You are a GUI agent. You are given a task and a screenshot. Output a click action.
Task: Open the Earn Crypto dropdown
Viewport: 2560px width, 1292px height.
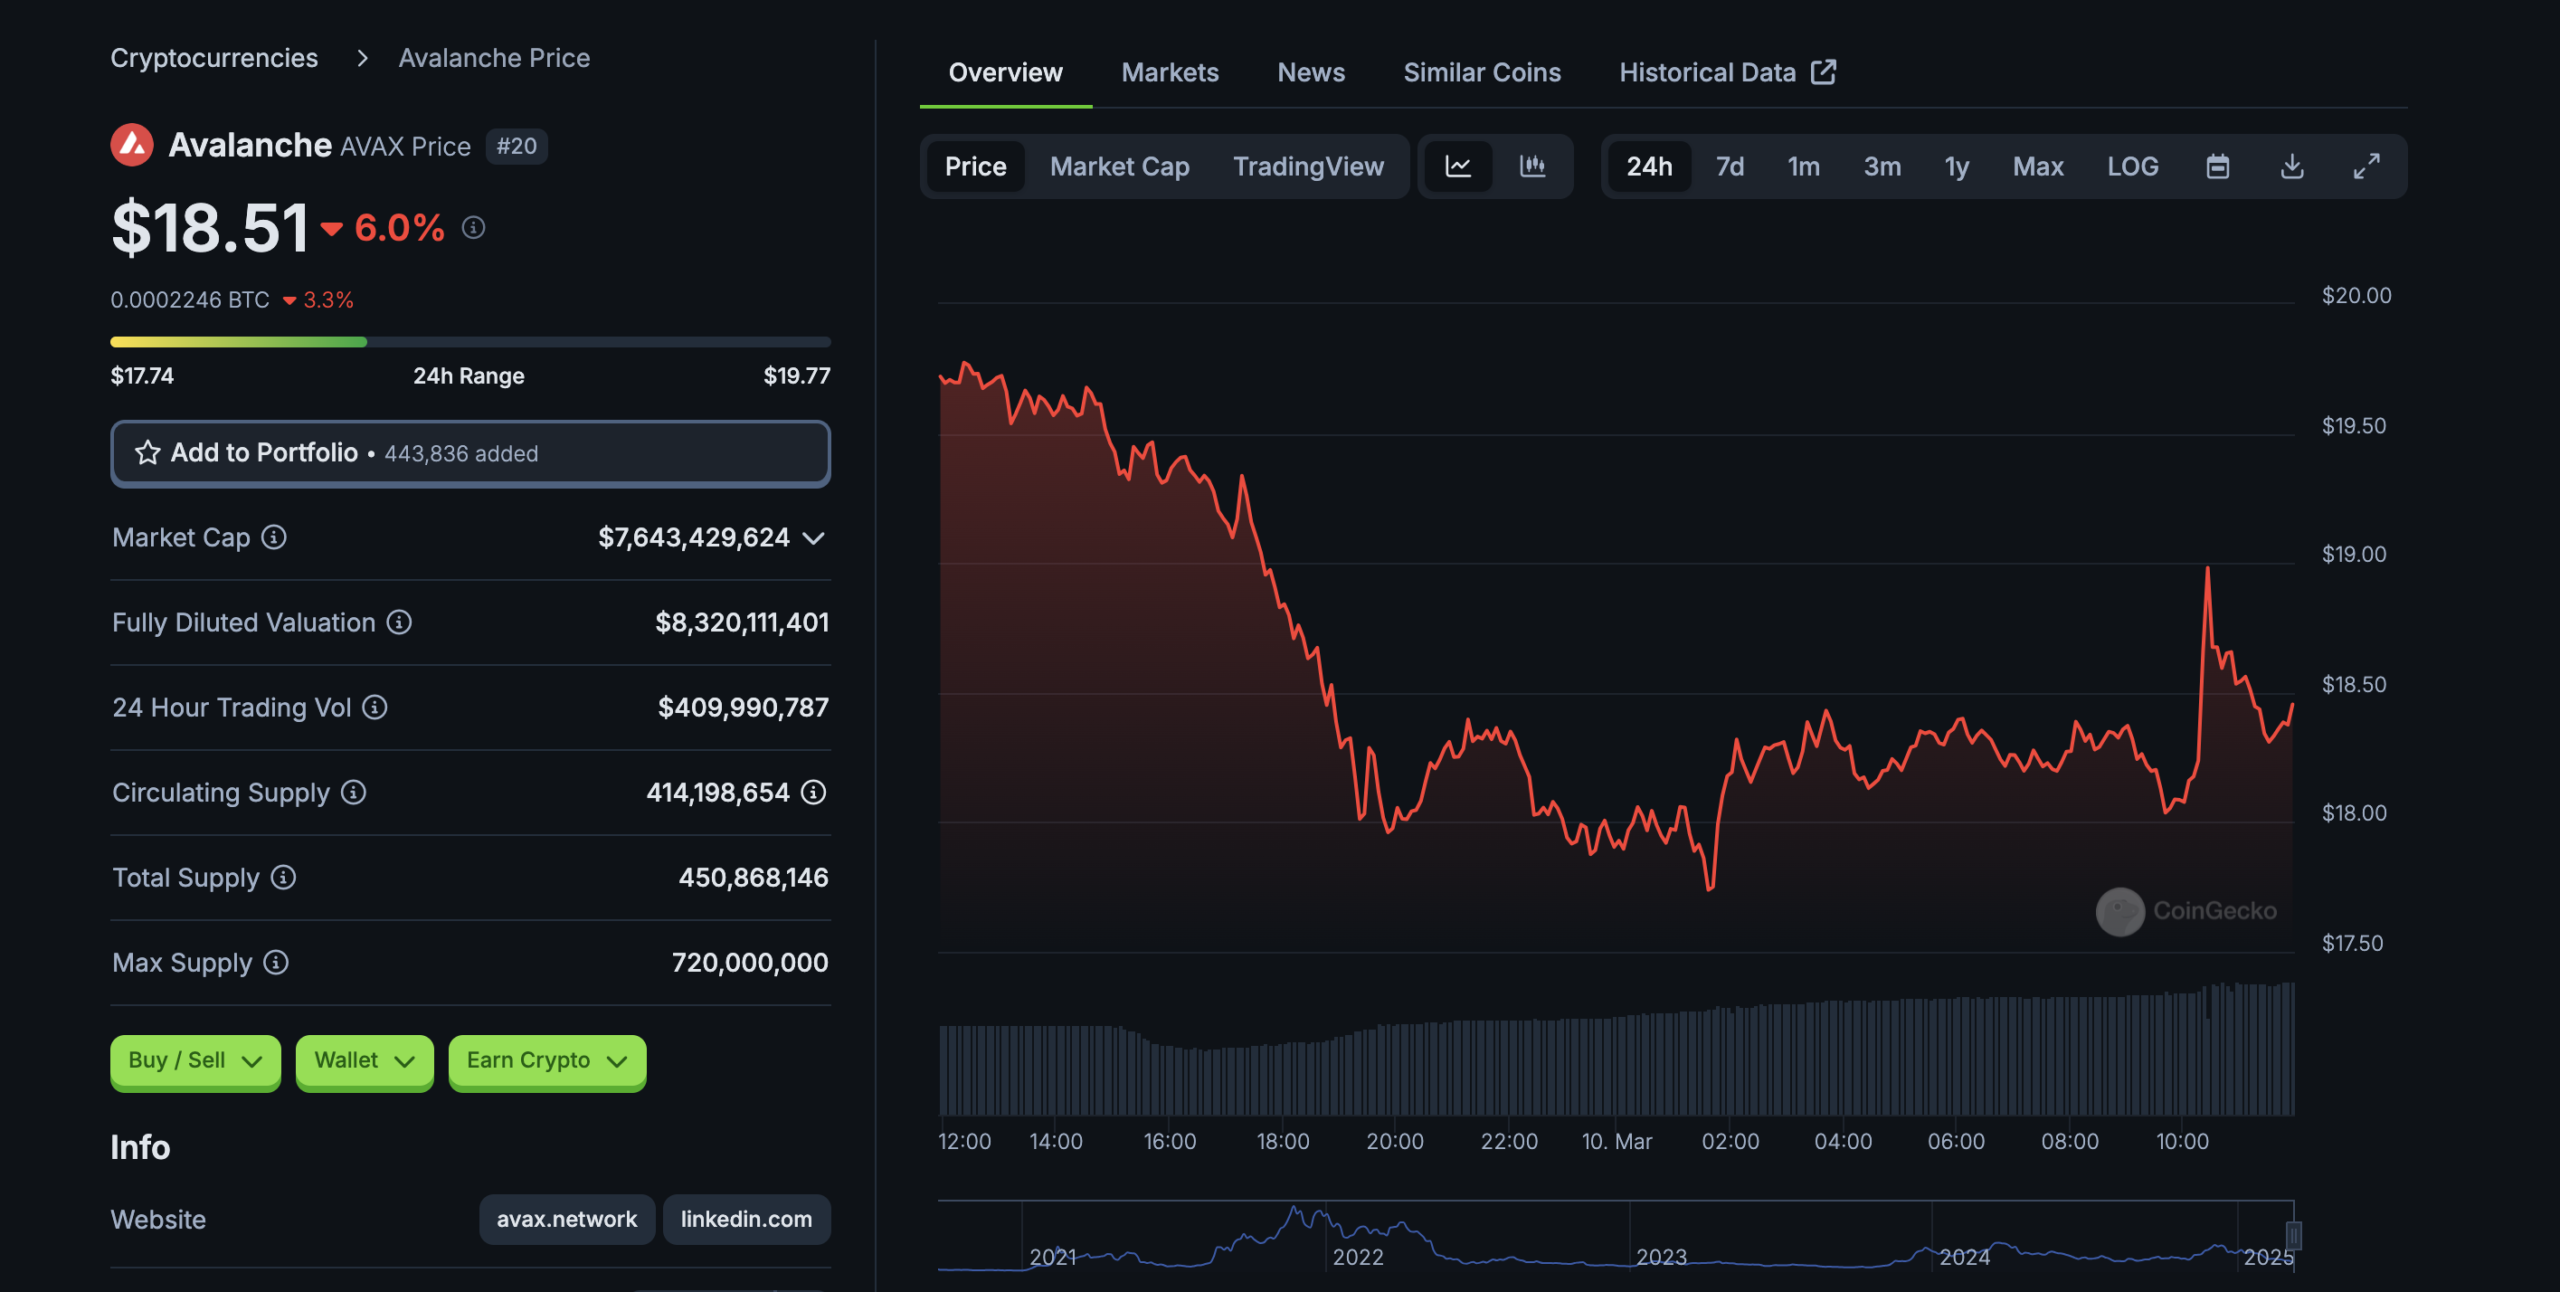(x=547, y=1061)
